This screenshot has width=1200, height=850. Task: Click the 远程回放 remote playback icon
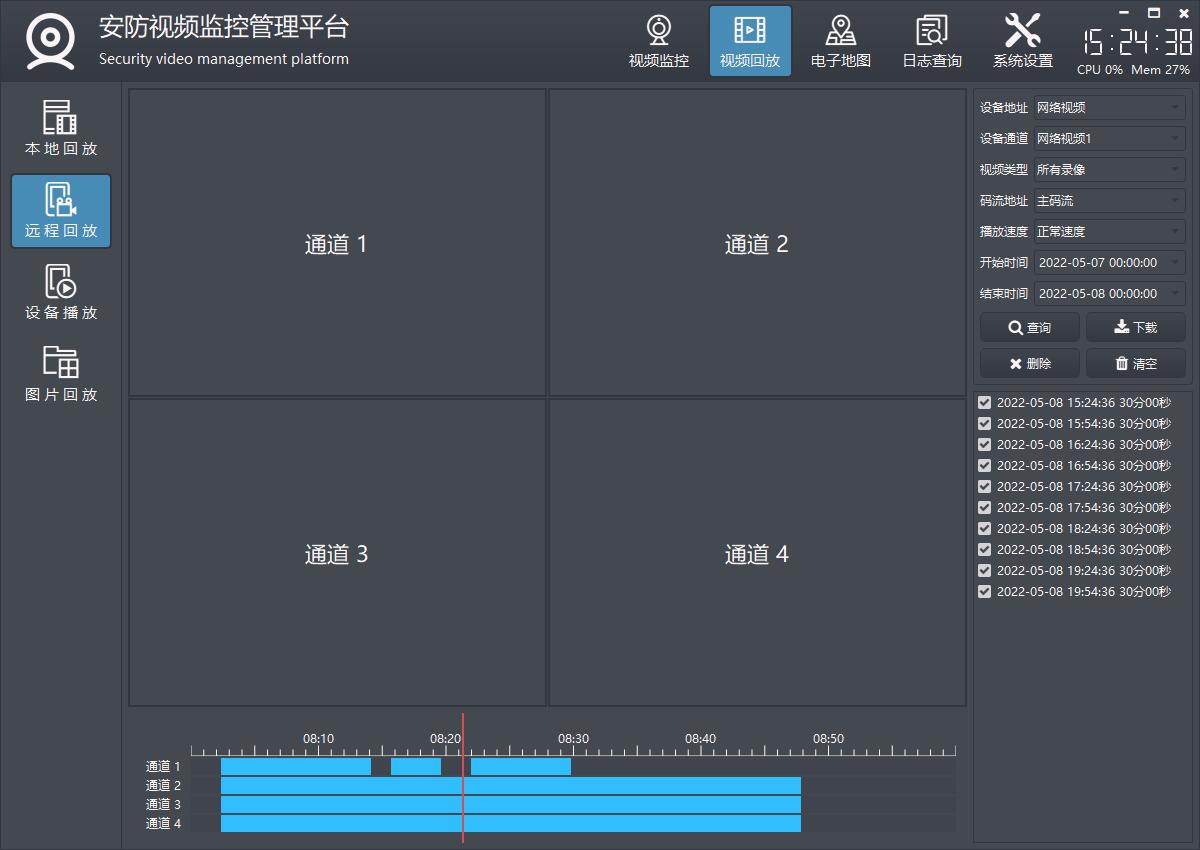click(x=61, y=211)
